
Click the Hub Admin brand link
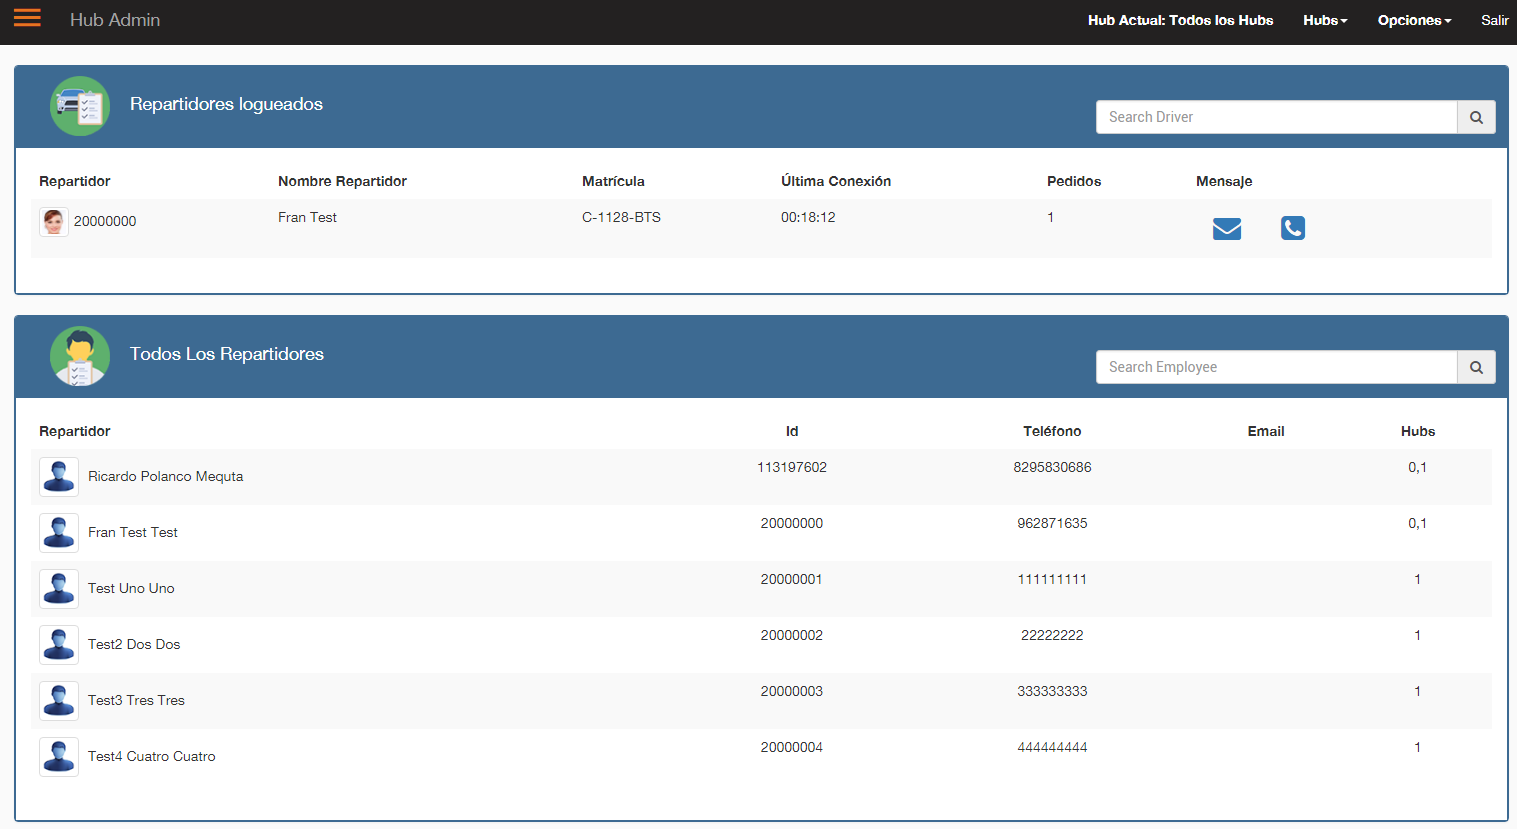[115, 20]
